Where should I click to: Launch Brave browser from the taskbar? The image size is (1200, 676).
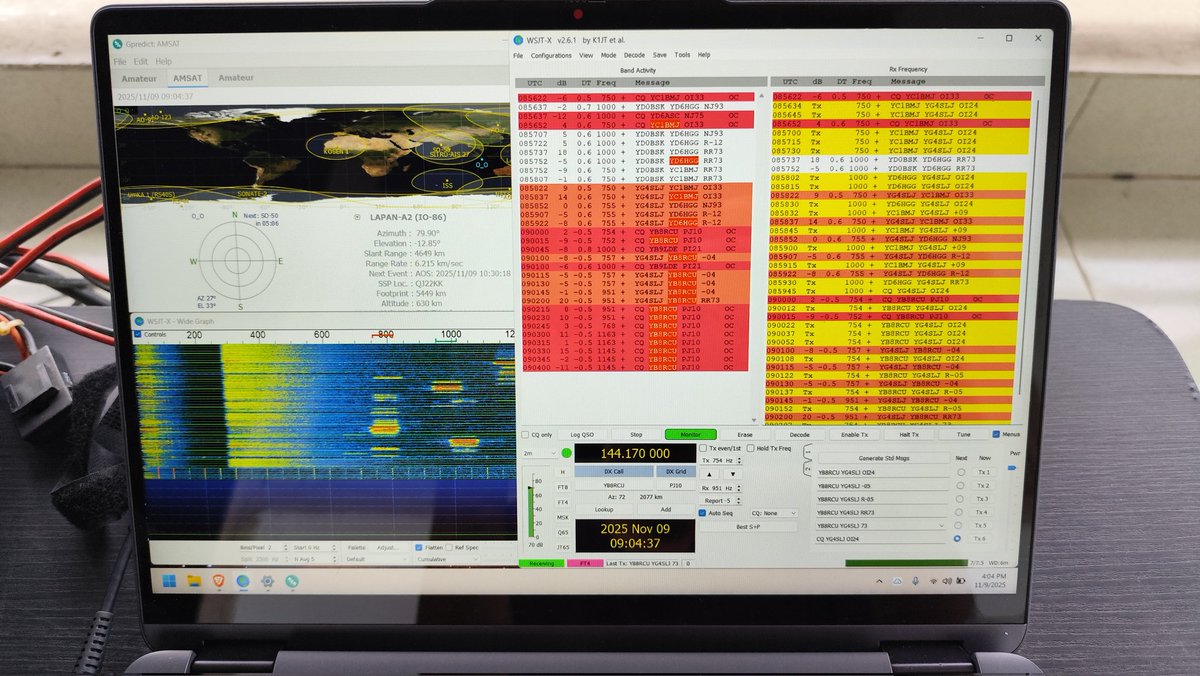(218, 581)
